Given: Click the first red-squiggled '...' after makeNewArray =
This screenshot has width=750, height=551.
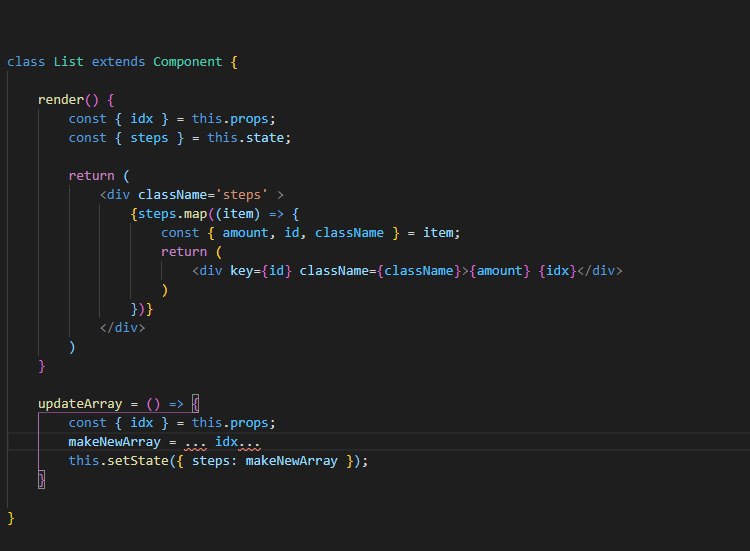Looking at the screenshot, I should pyautogui.click(x=195, y=443).
